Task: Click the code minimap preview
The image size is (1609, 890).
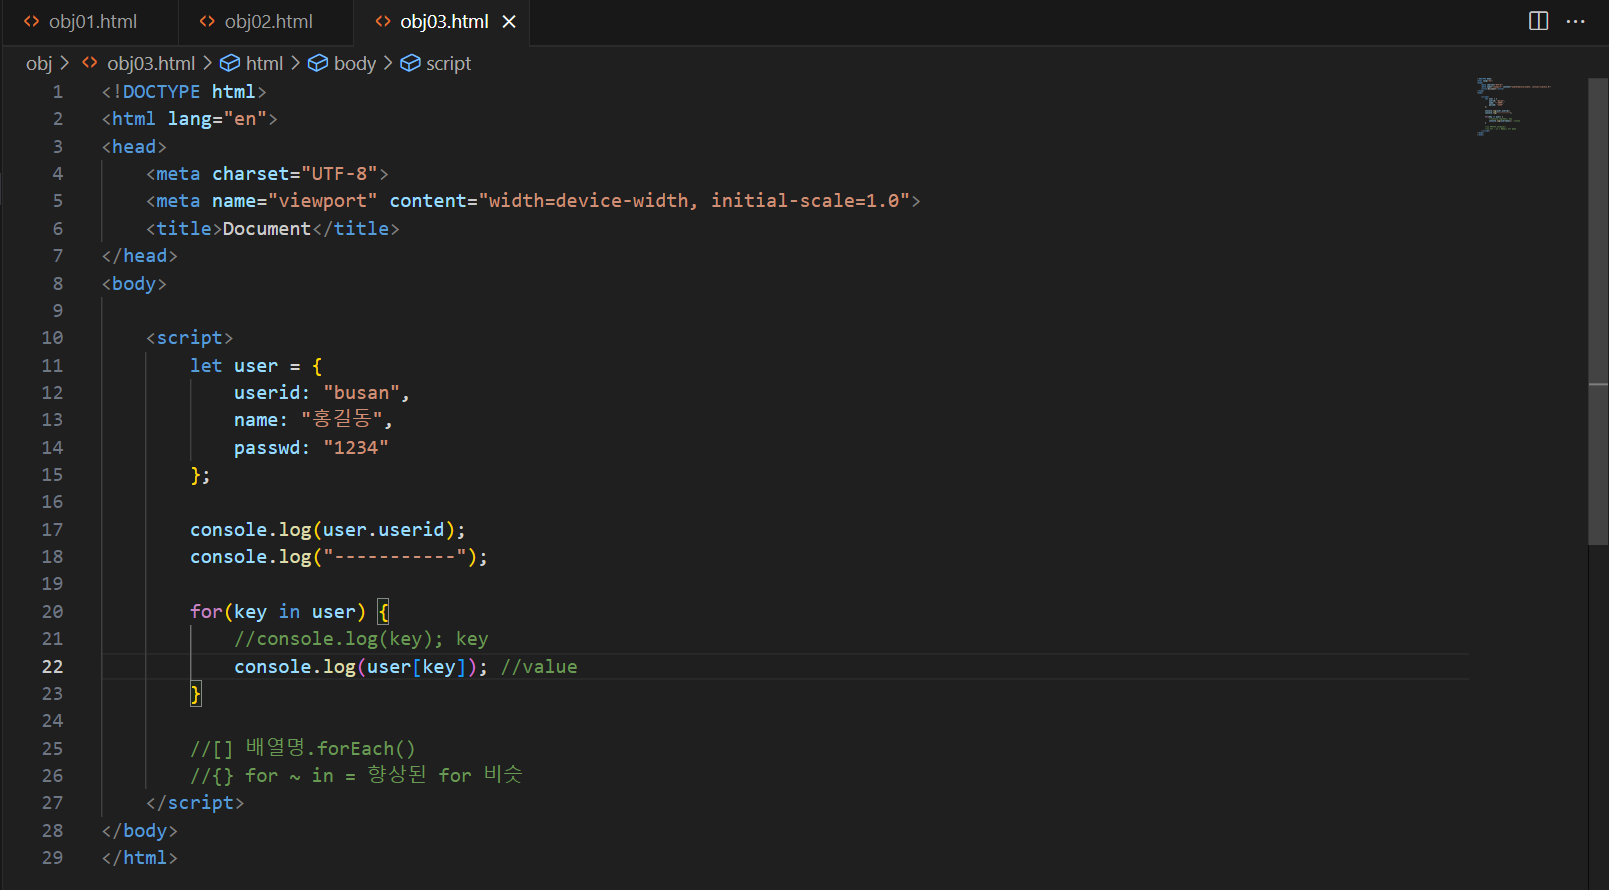Action: pos(1514,106)
